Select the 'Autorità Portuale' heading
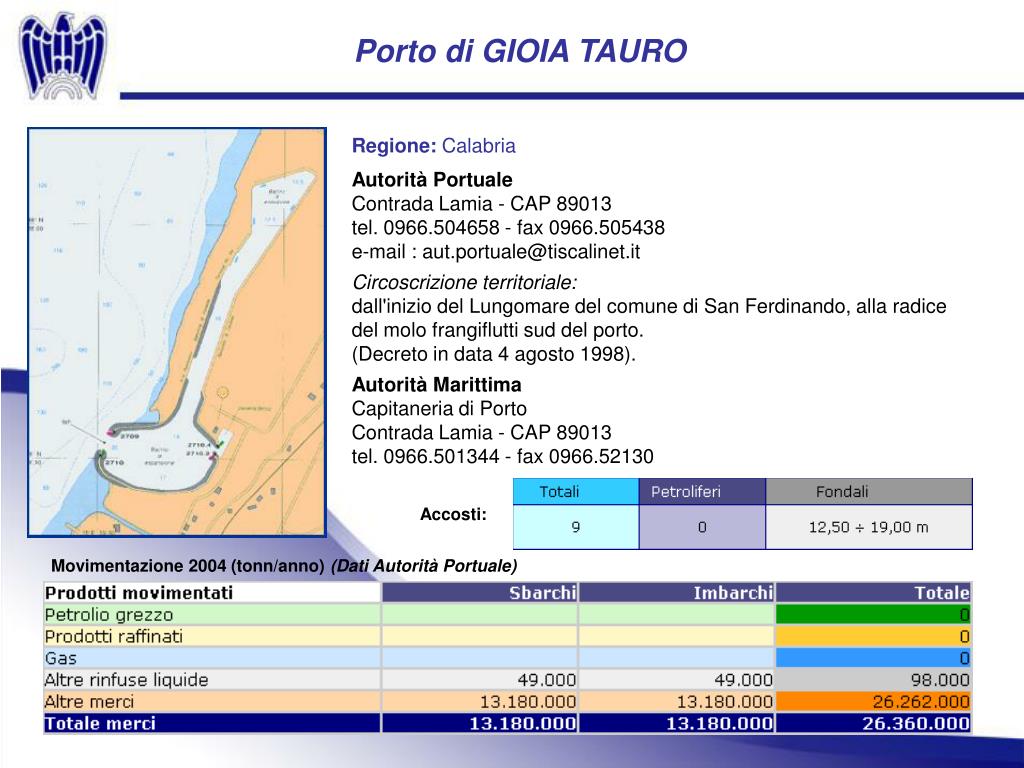1024x768 pixels. pos(432,180)
